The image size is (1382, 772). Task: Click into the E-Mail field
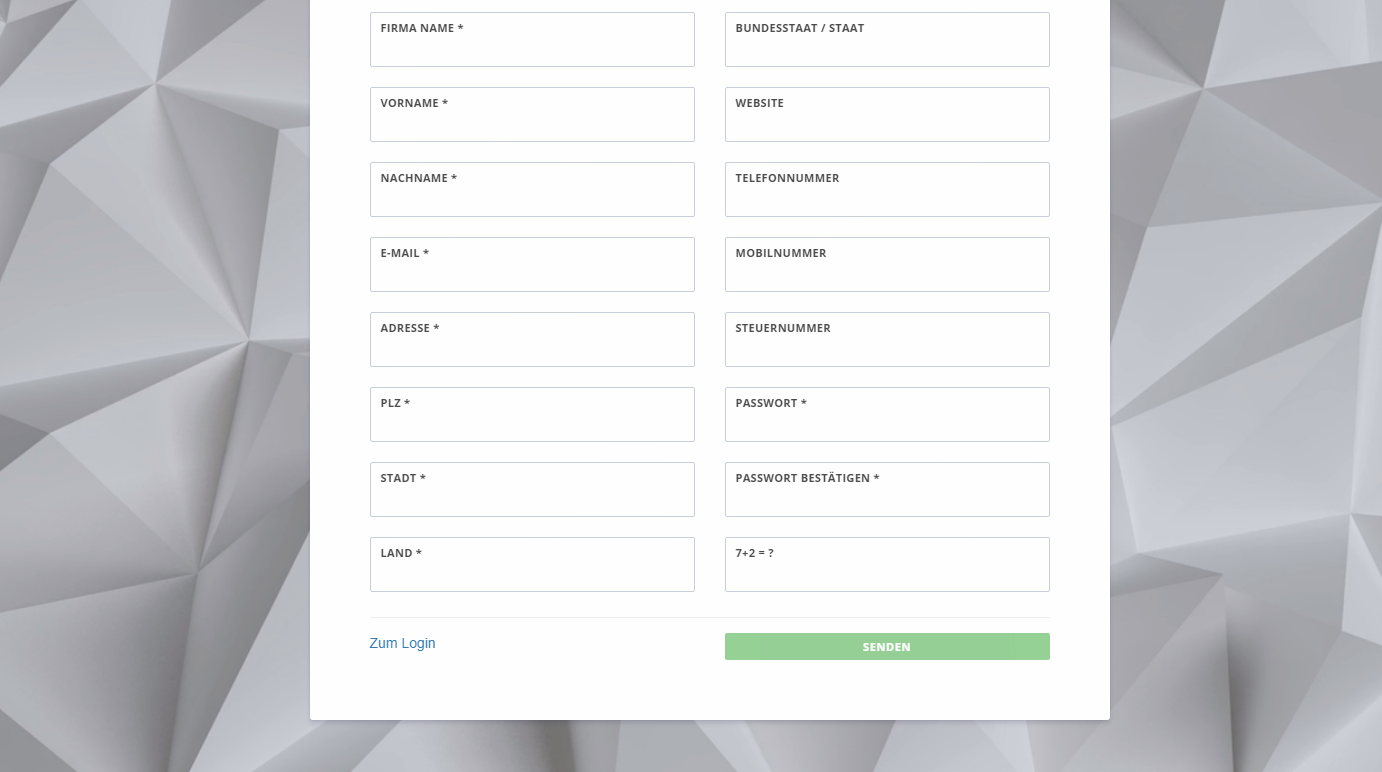[532, 272]
